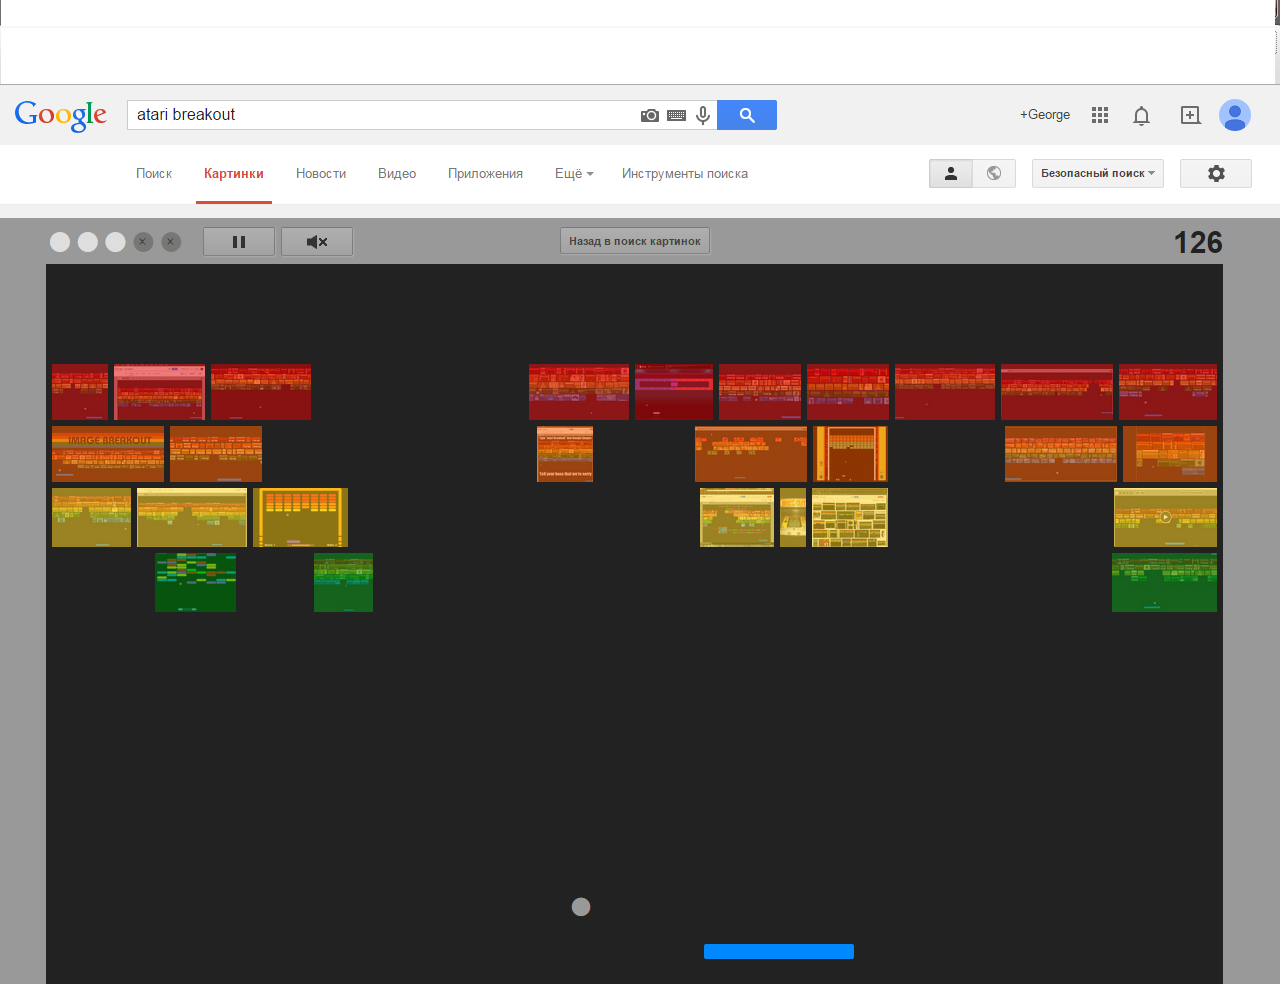This screenshot has height=984, width=1280.
Task: Open the Новости tab
Action: (321, 173)
